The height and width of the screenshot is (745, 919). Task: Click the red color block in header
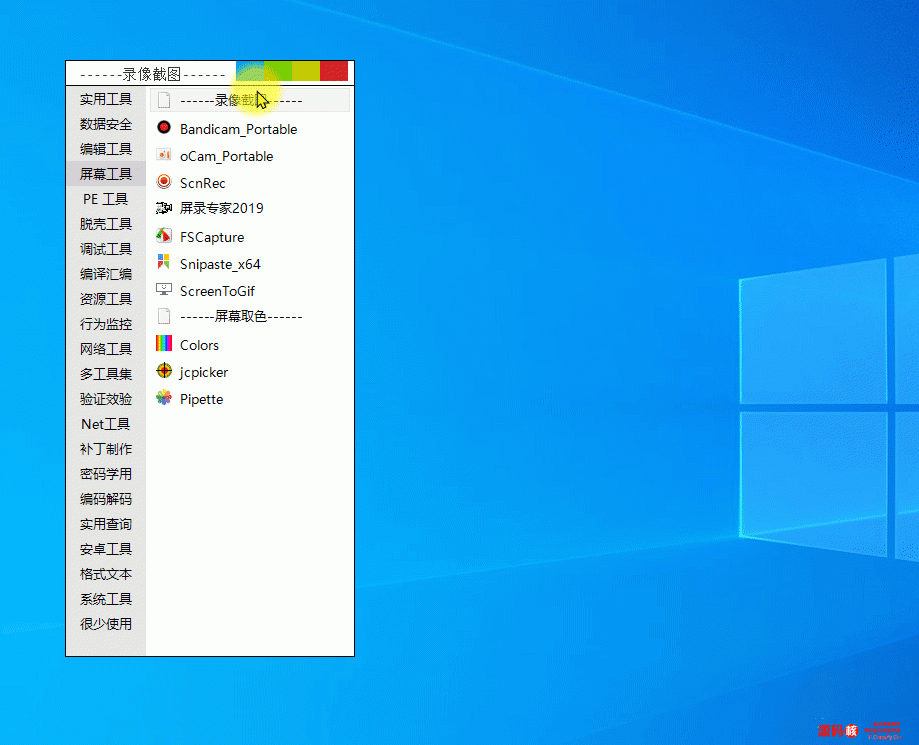[x=334, y=71]
